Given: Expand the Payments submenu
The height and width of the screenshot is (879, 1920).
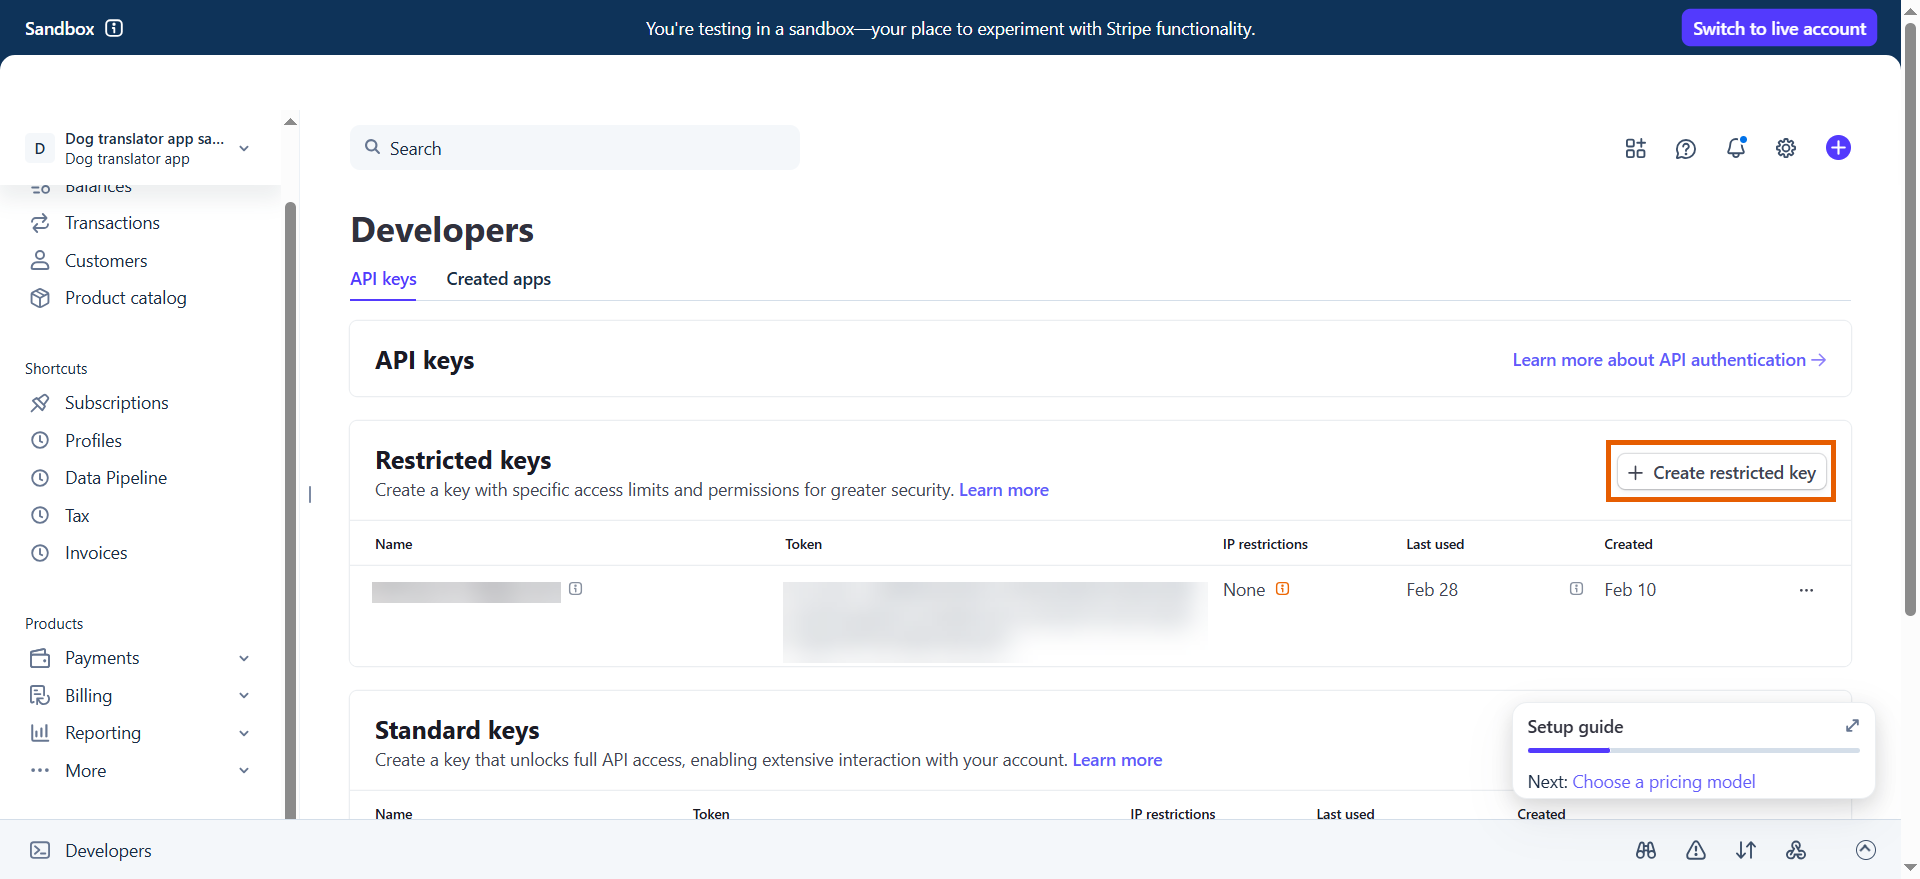Looking at the screenshot, I should (x=244, y=658).
